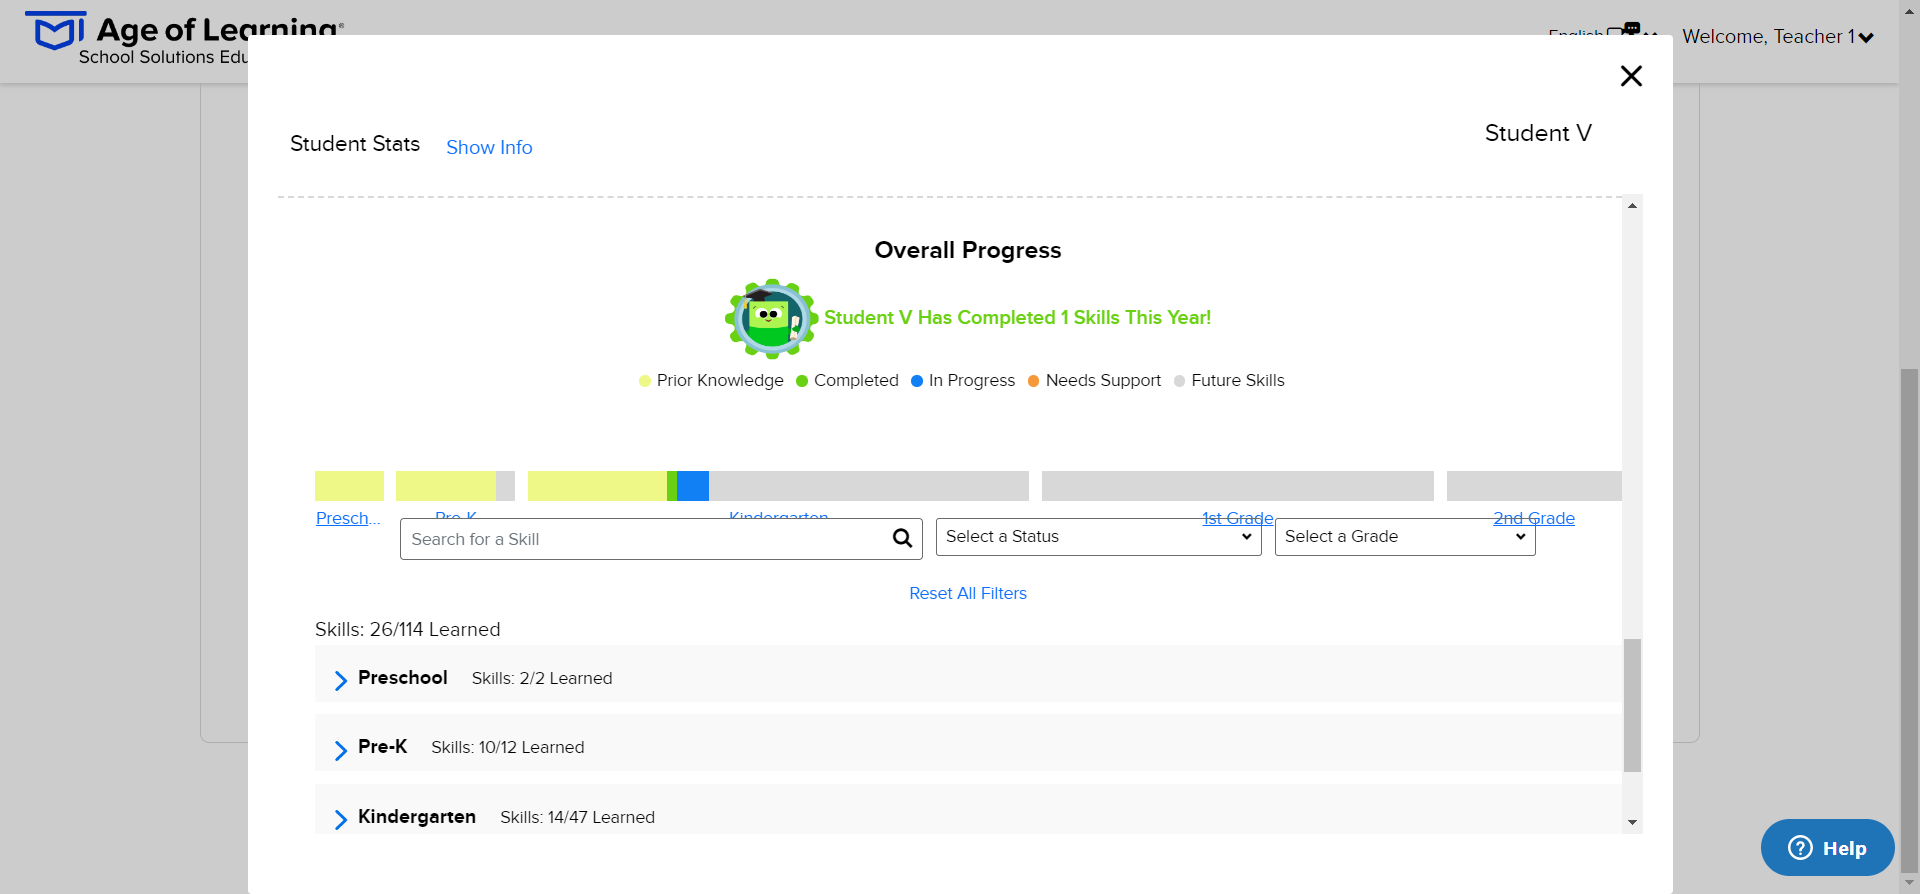This screenshot has width=1920, height=894.
Task: Click the Future Skills legend dot
Action: [x=1180, y=381]
